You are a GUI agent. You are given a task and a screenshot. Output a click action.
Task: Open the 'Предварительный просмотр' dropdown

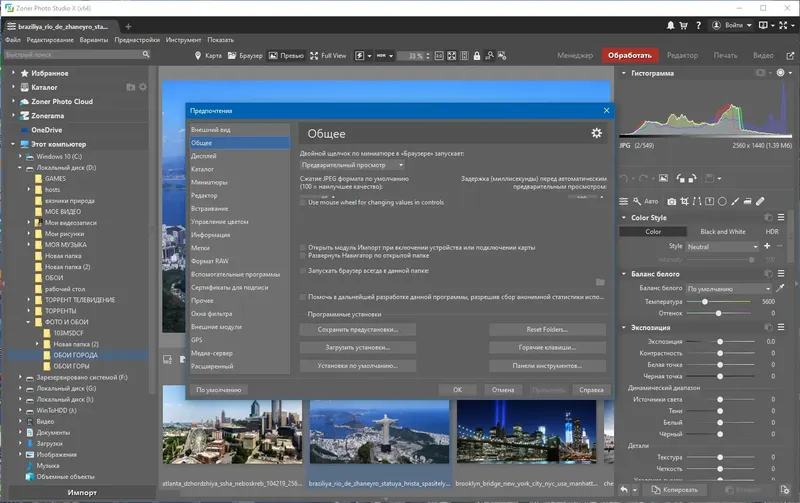tap(351, 165)
